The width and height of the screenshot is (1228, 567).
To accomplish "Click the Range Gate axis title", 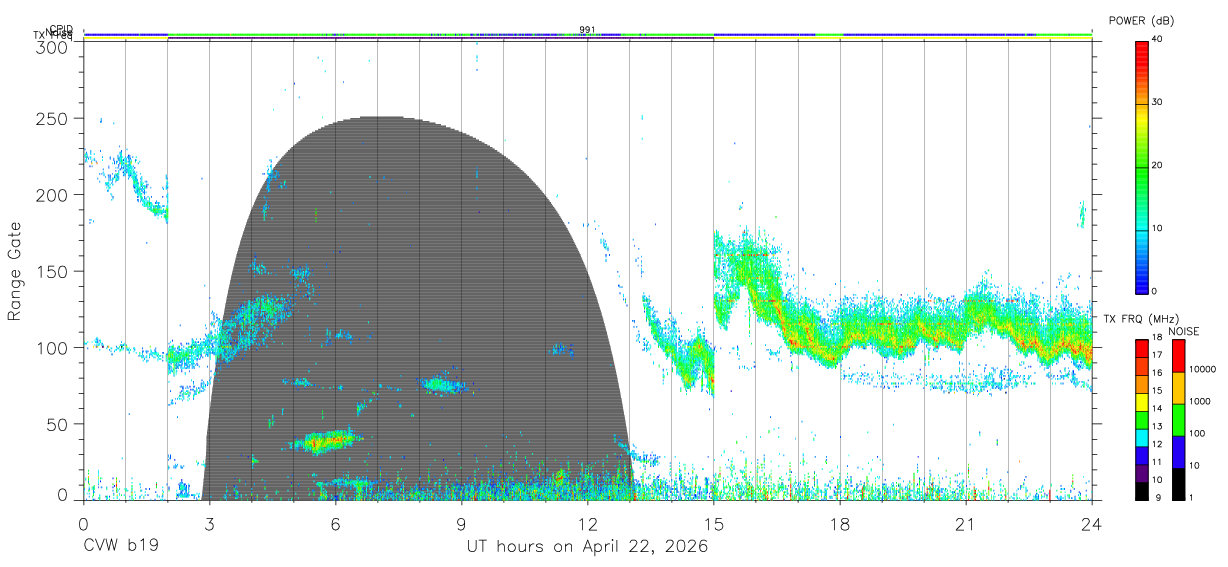I will (x=15, y=271).
